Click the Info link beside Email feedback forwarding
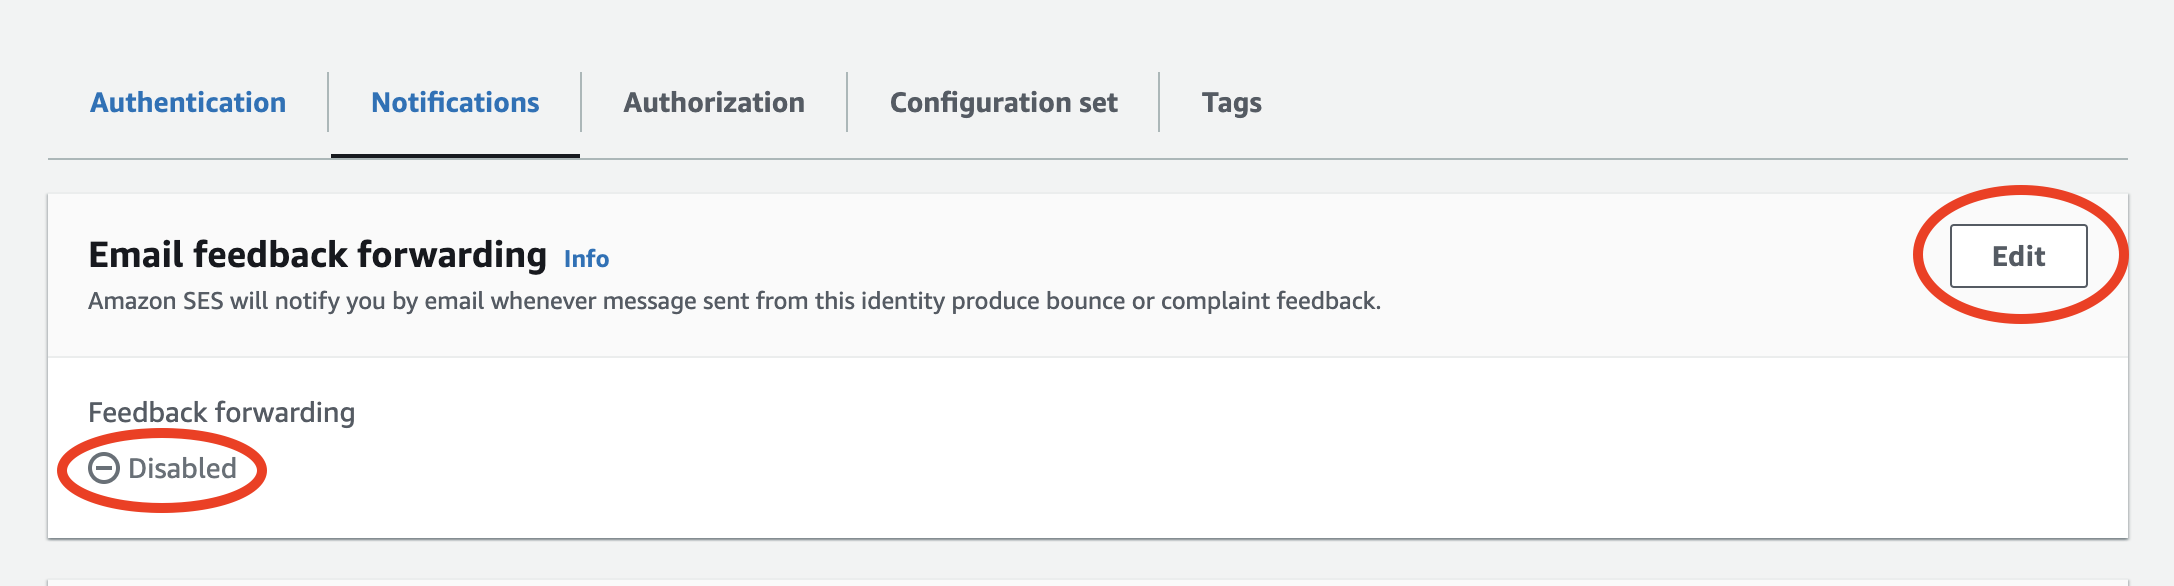Viewport: 2174px width, 586px height. coord(588,258)
